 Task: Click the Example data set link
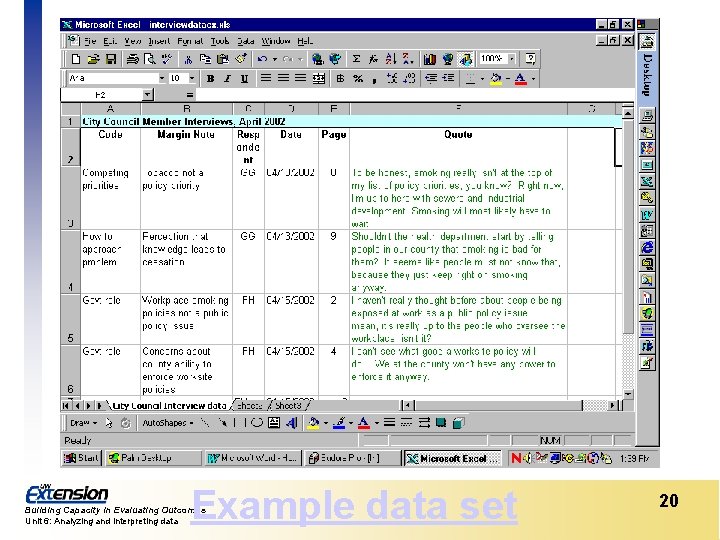pos(354,506)
